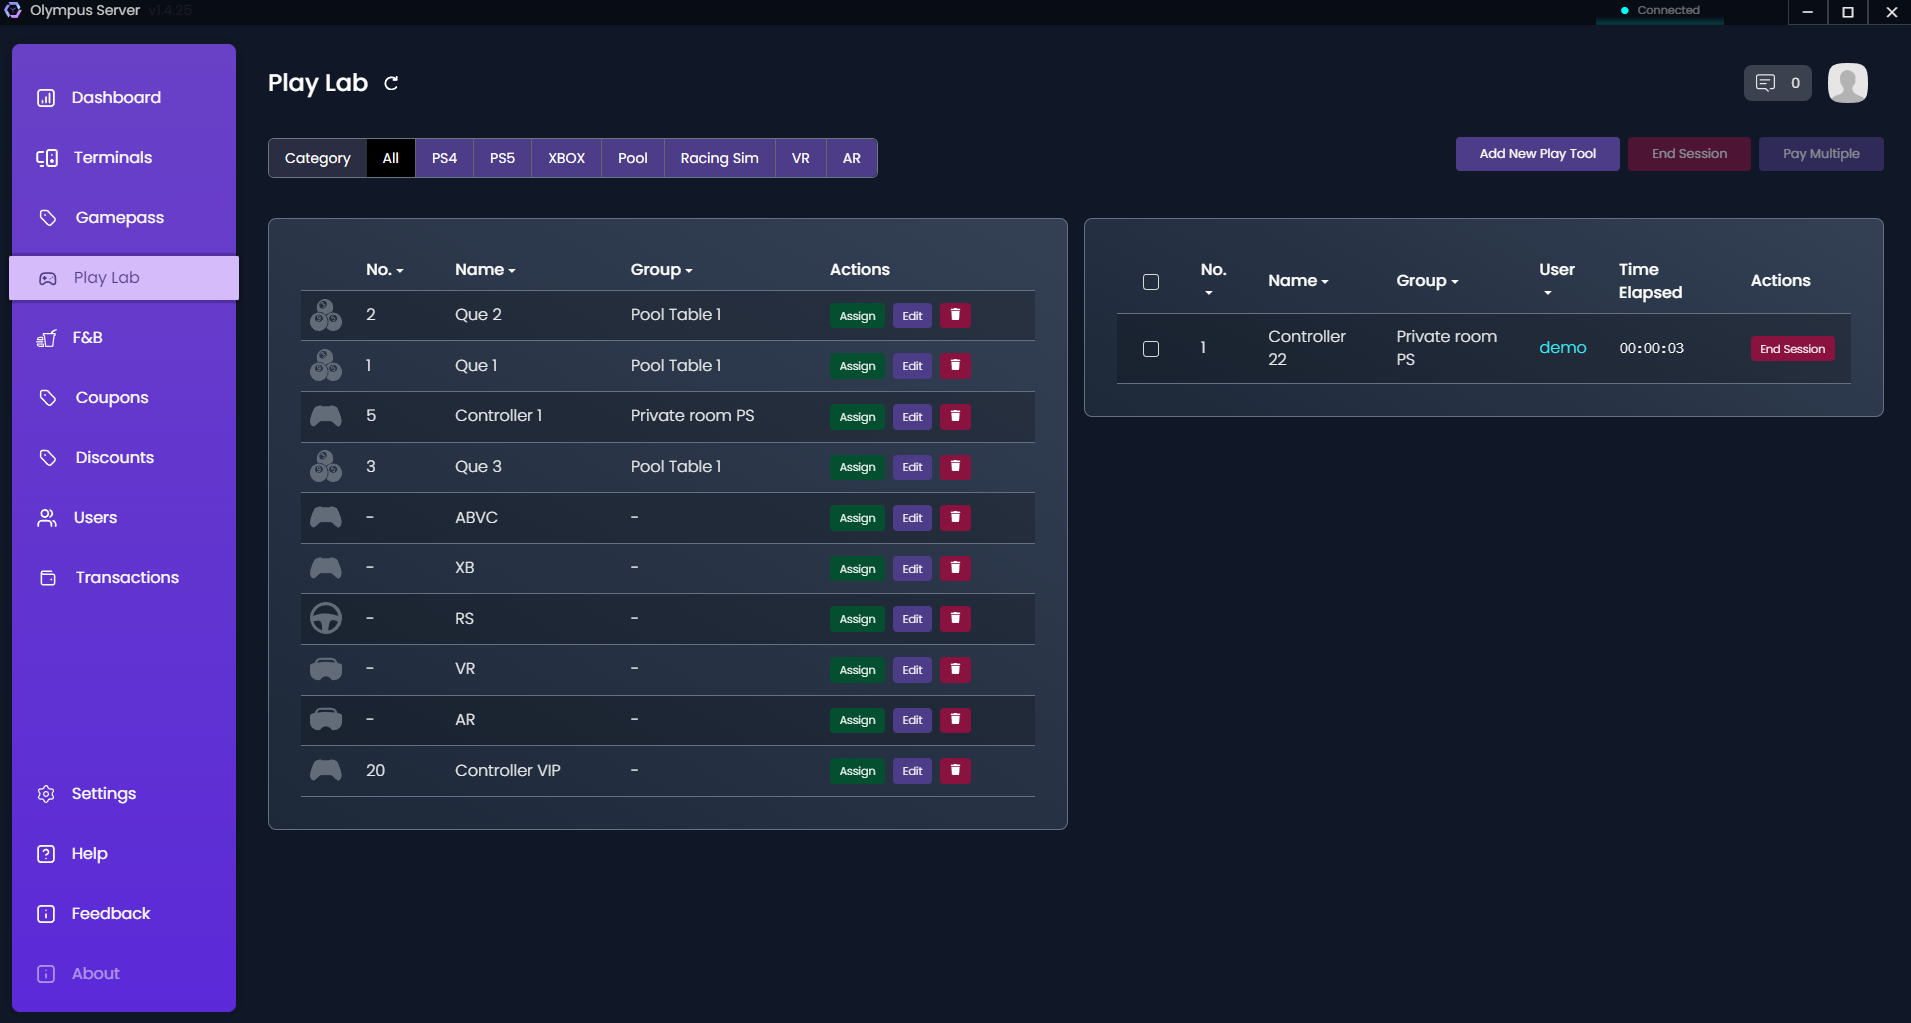This screenshot has width=1911, height=1023.
Task: Switch to the Racing Sim category tab
Action: tap(719, 157)
